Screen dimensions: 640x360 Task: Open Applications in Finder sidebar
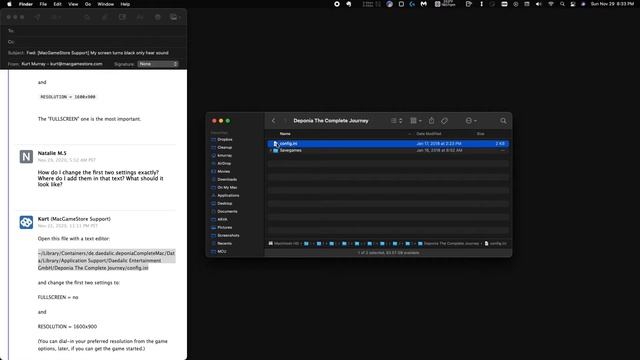[228, 196]
